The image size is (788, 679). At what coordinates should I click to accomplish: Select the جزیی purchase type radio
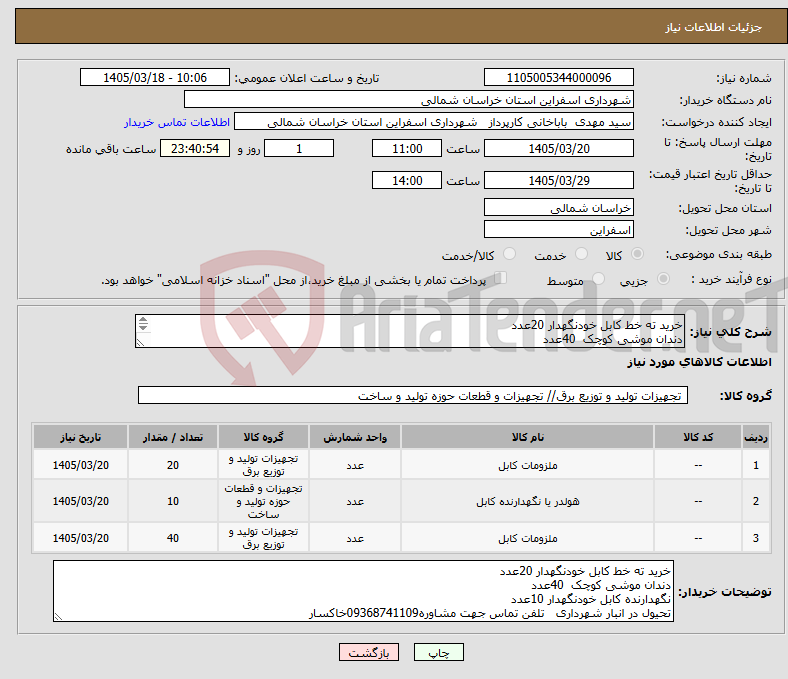point(663,279)
